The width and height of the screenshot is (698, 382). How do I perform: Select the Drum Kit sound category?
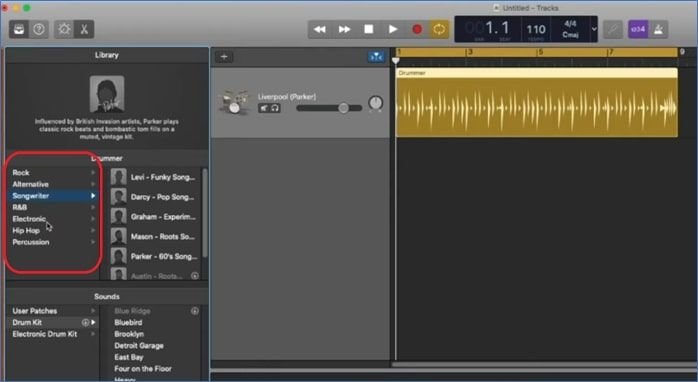(x=53, y=322)
